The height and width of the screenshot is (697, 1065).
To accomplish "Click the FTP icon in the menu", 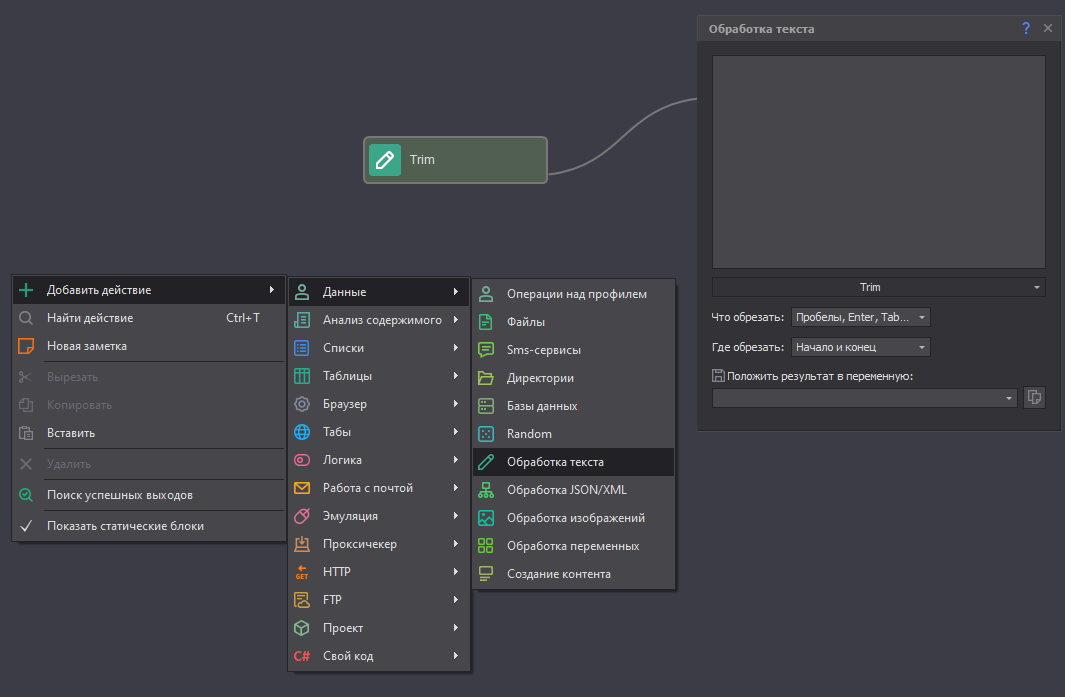I will click(x=302, y=600).
